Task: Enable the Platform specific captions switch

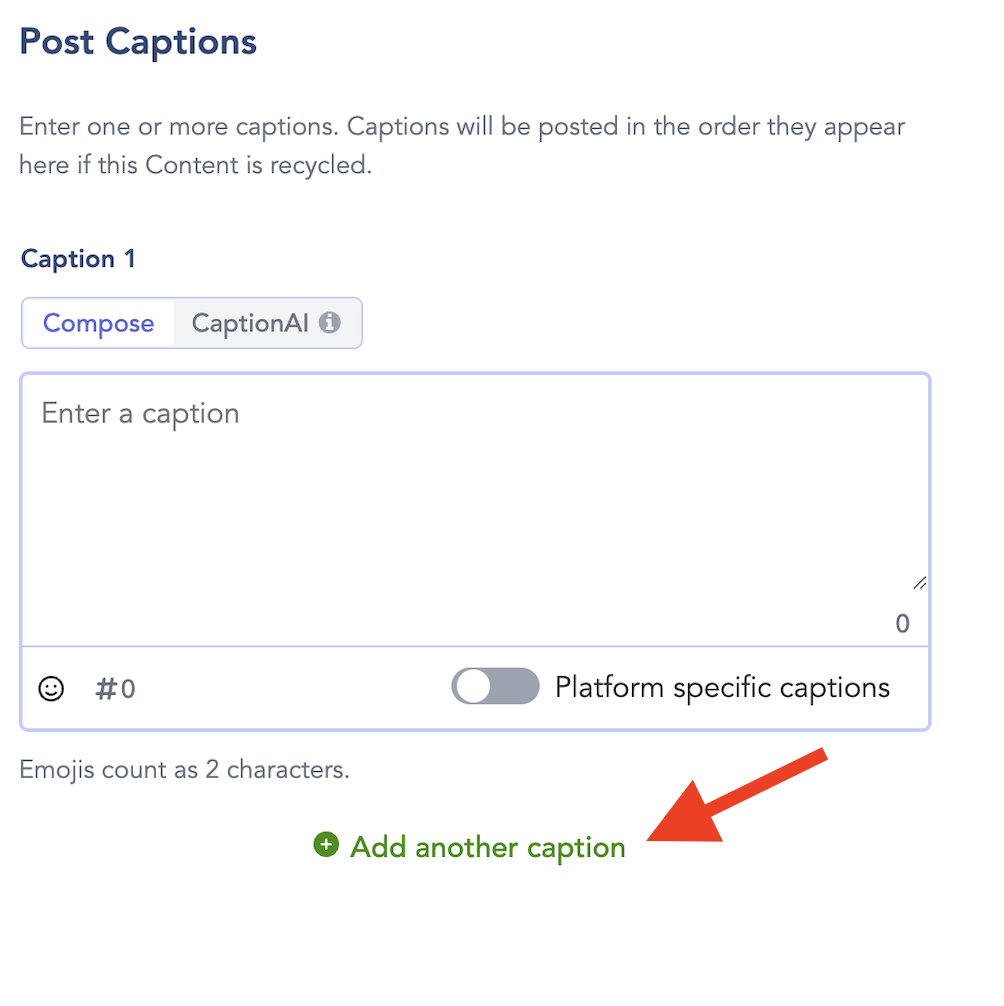Action: pos(495,686)
